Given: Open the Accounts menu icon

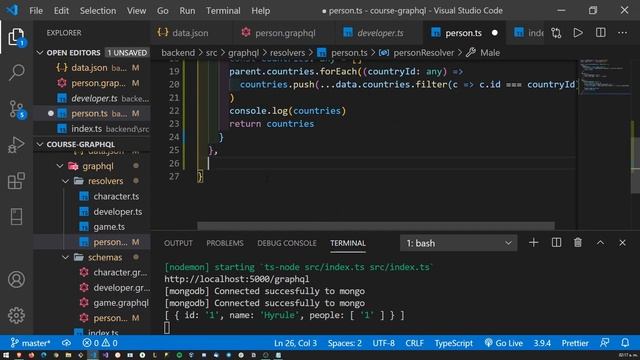Looking at the screenshot, I should click(16, 280).
